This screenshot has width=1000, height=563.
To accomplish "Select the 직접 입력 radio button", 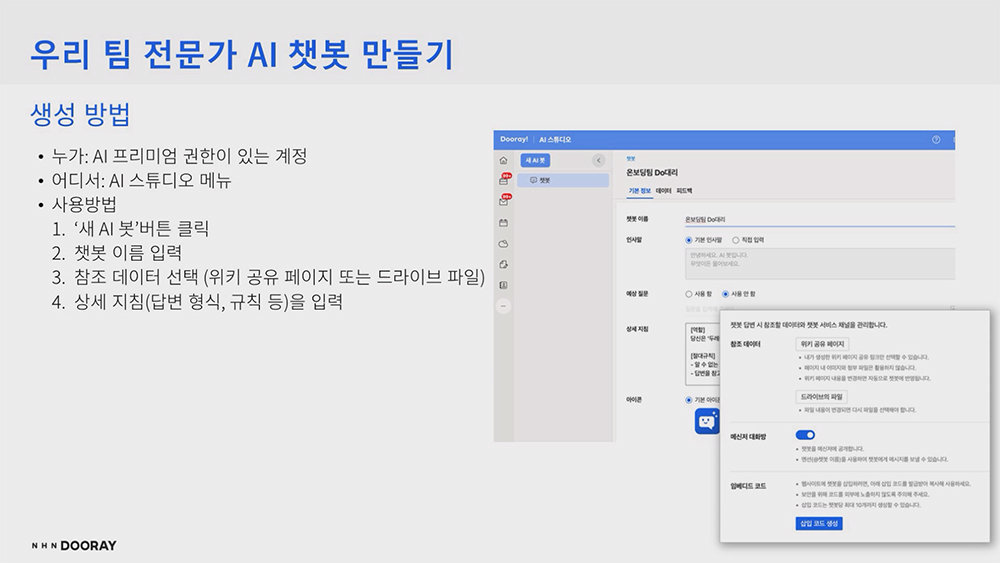I will tap(735, 240).
